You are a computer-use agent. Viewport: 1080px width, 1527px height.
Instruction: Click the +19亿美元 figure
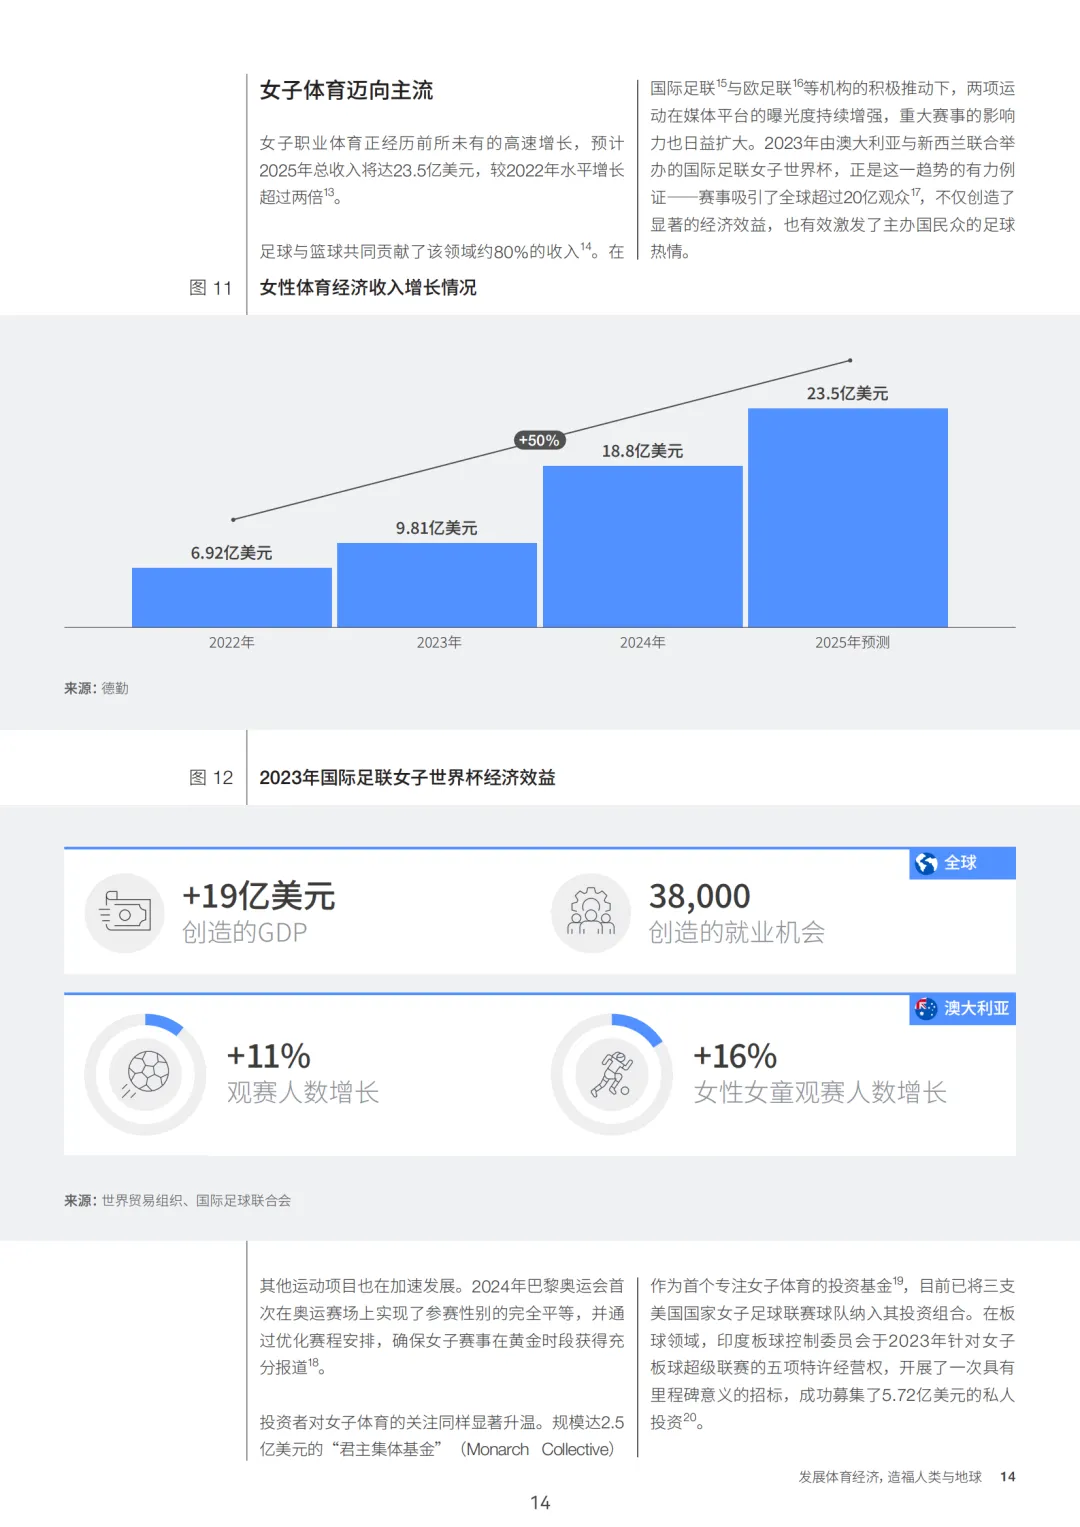[258, 896]
